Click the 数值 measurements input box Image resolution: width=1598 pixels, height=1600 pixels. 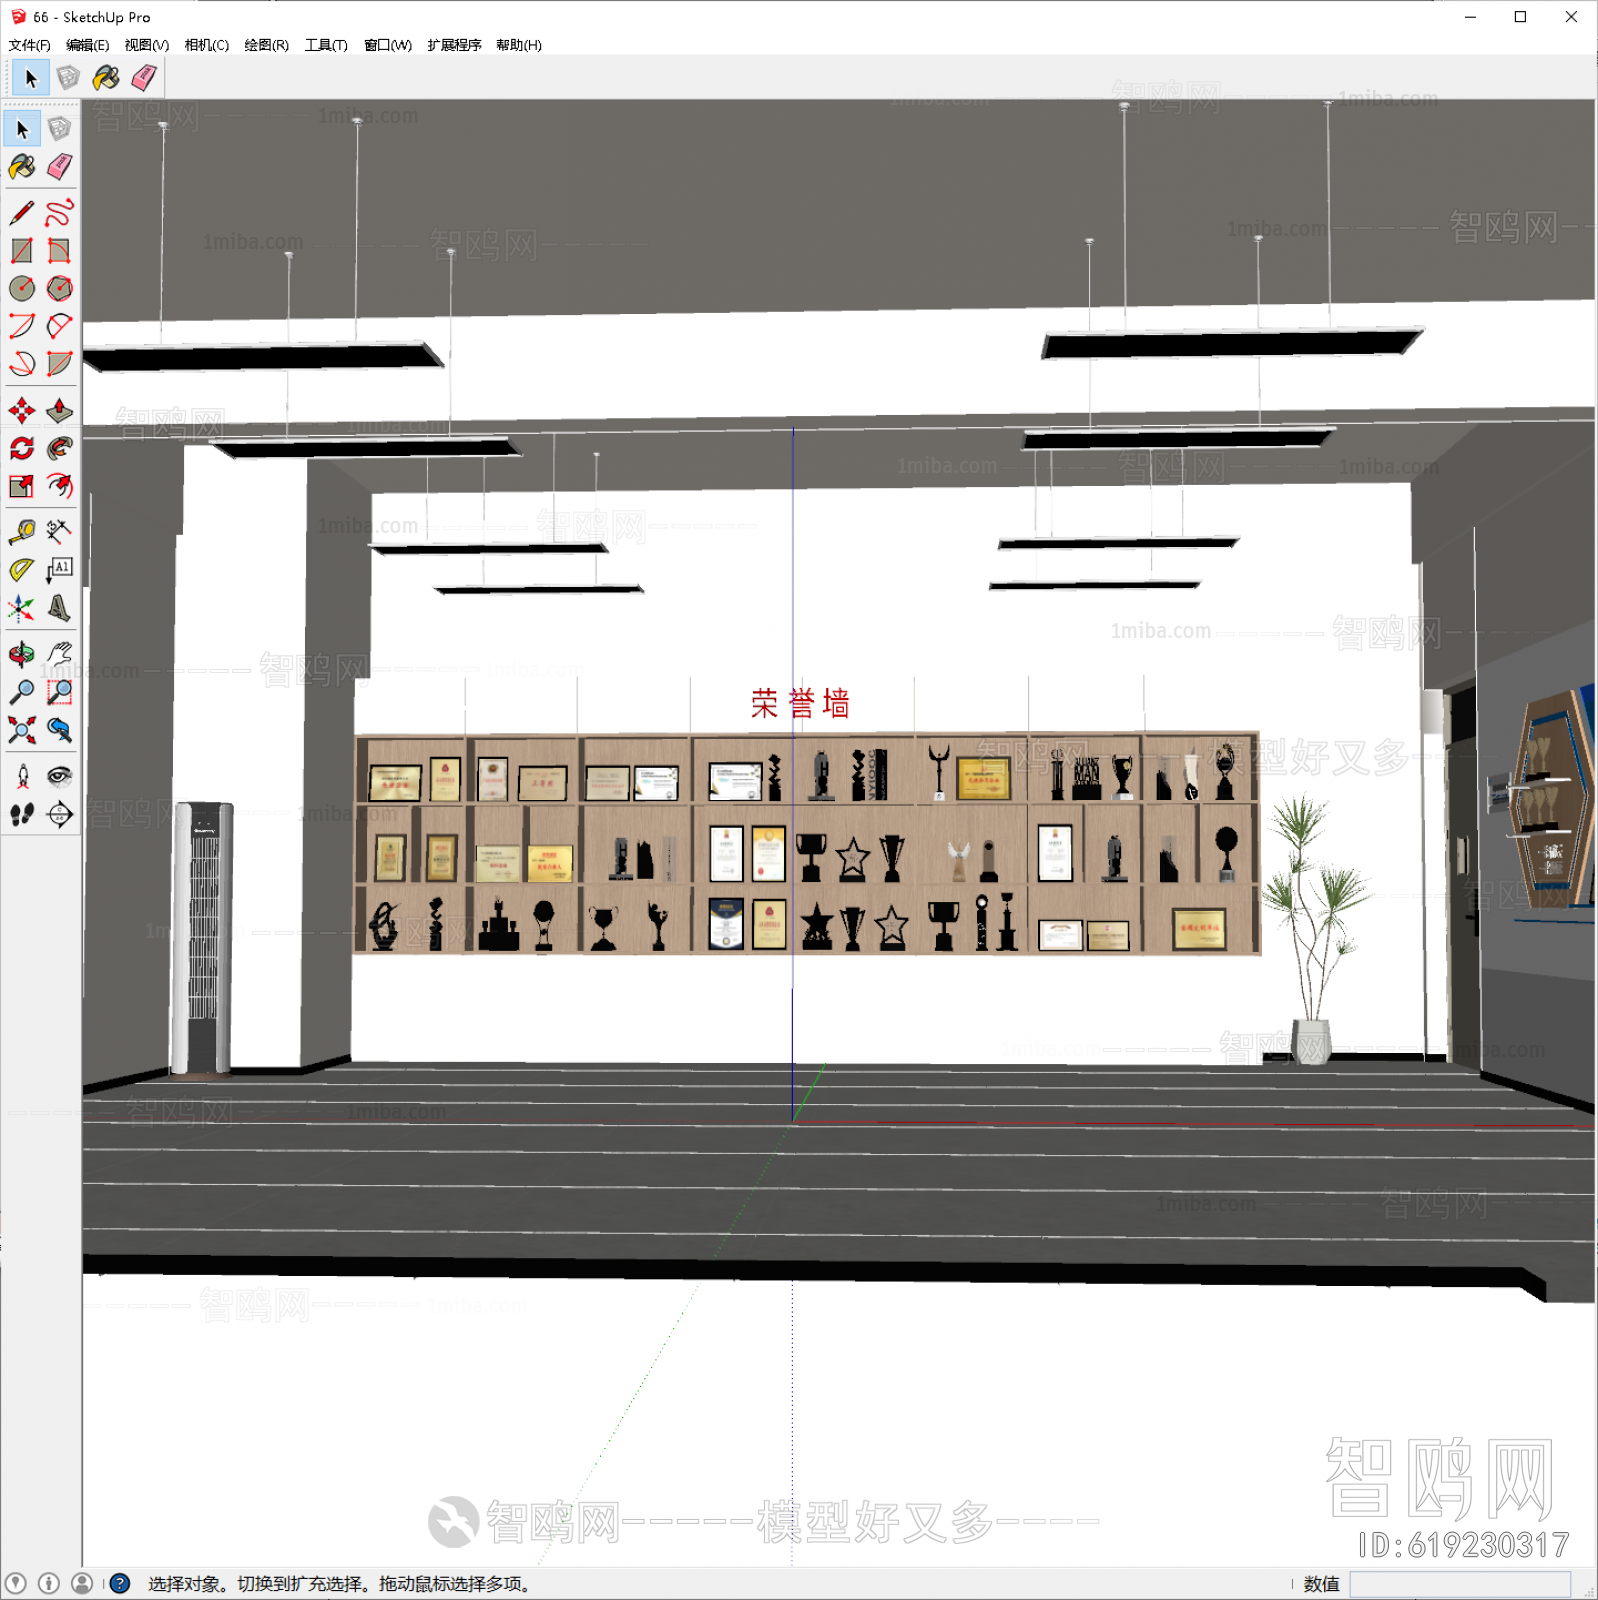1459,1584
